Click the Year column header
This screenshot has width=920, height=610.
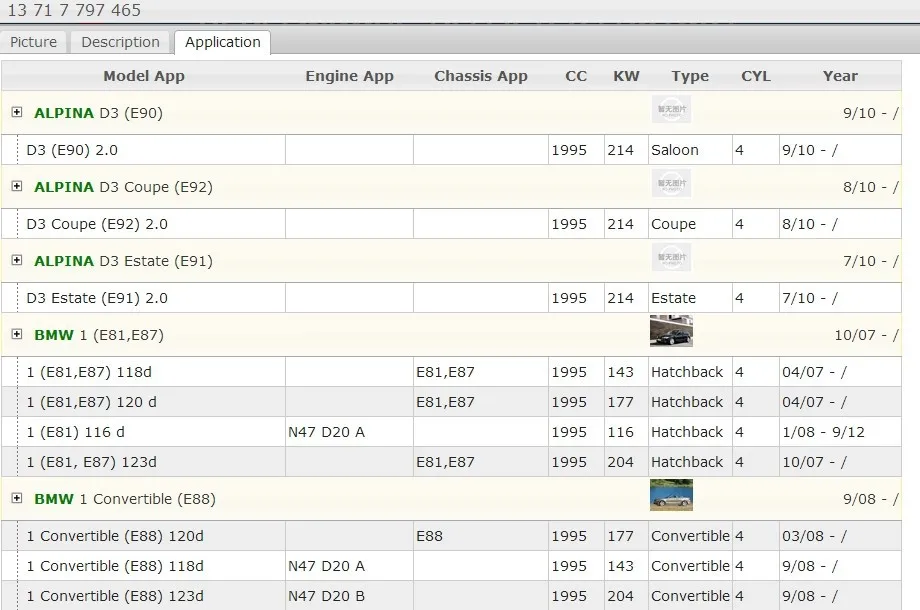[x=840, y=76]
